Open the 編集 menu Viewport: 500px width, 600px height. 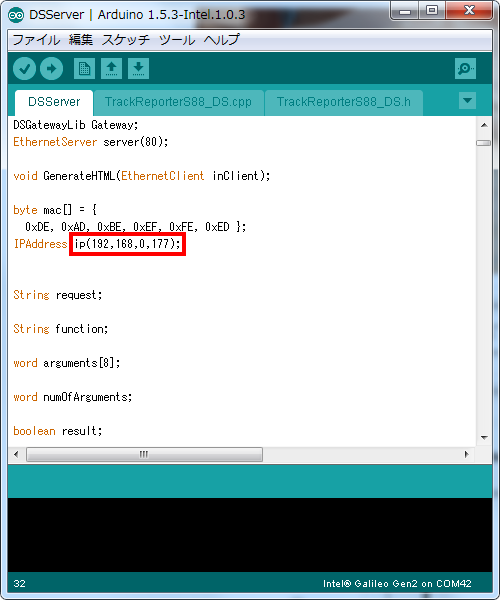point(81,40)
